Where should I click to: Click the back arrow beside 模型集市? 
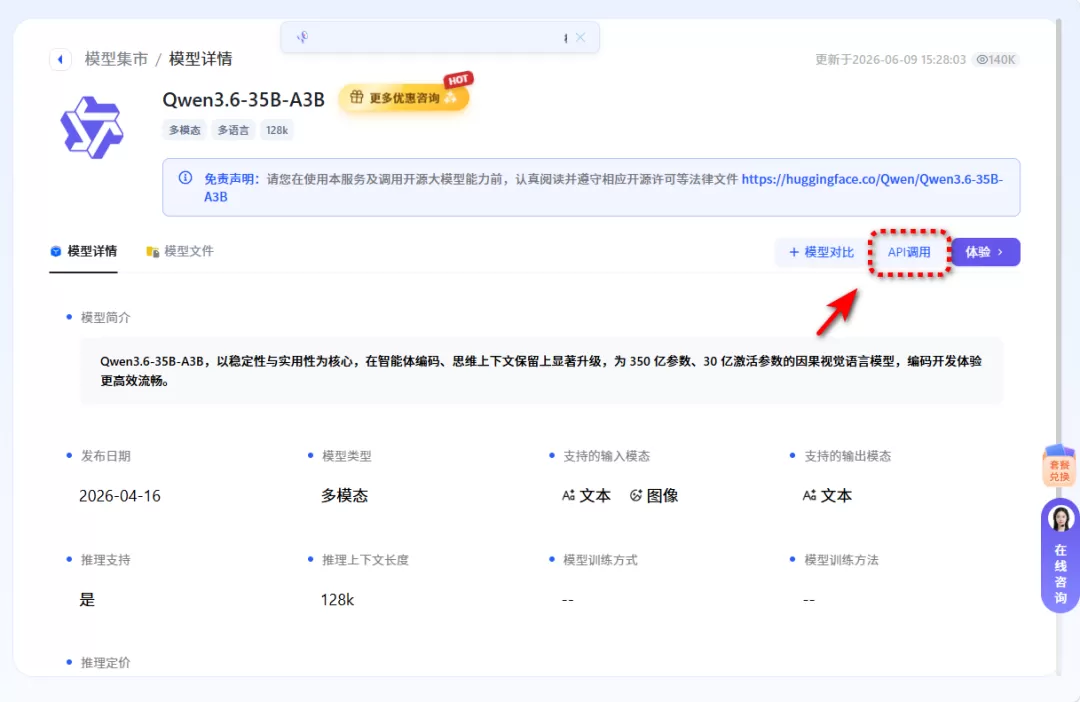(61, 59)
